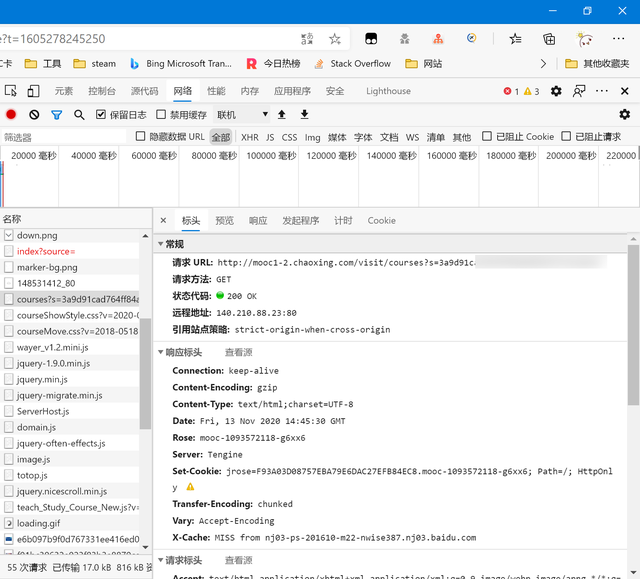Check the 隐藏数据 URL checkbox

pyautogui.click(x=141, y=137)
